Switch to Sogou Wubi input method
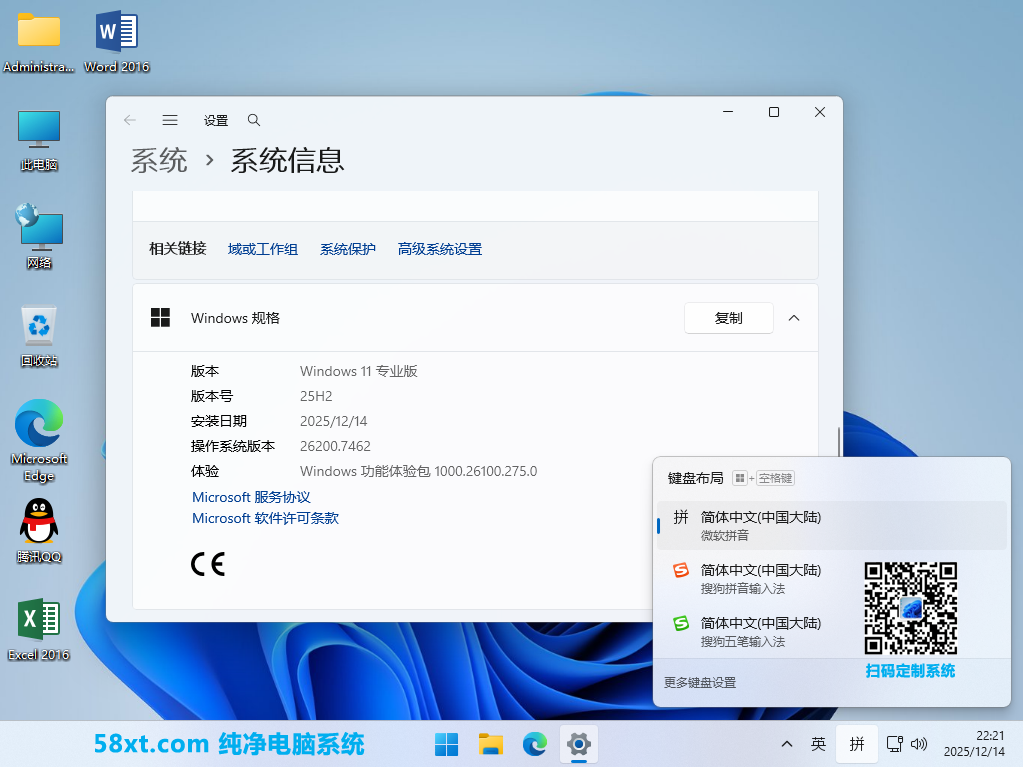The width and height of the screenshot is (1023, 767). [760, 631]
